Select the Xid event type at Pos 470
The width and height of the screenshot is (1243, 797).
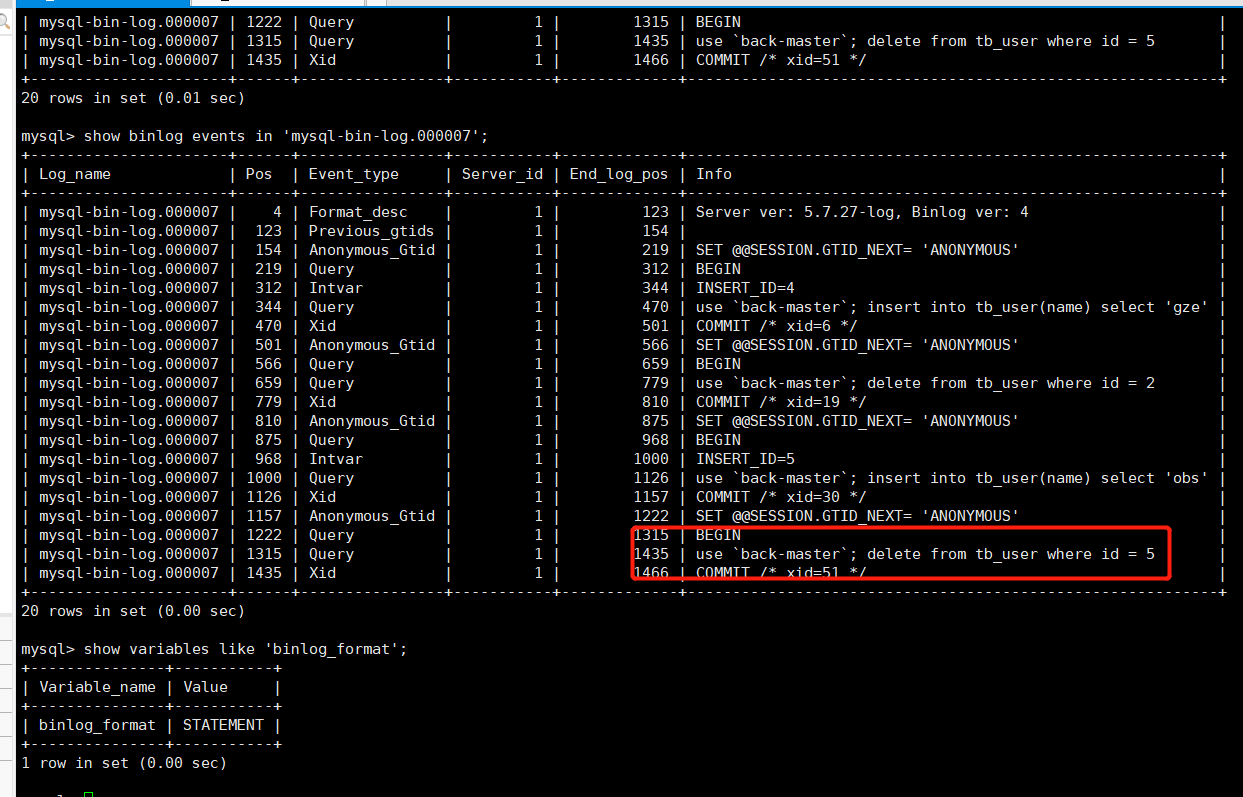[x=322, y=326]
